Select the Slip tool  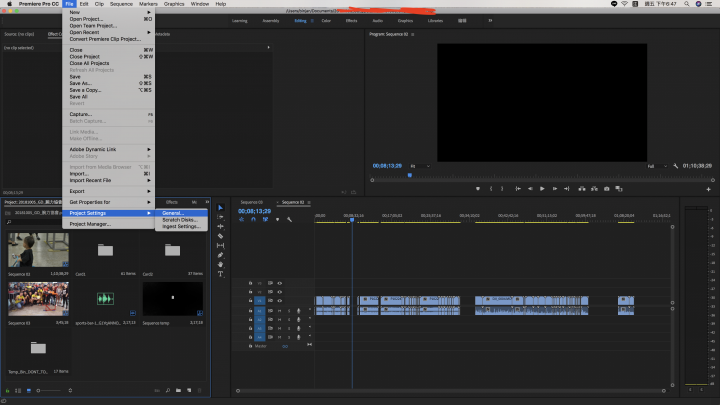pos(220,246)
